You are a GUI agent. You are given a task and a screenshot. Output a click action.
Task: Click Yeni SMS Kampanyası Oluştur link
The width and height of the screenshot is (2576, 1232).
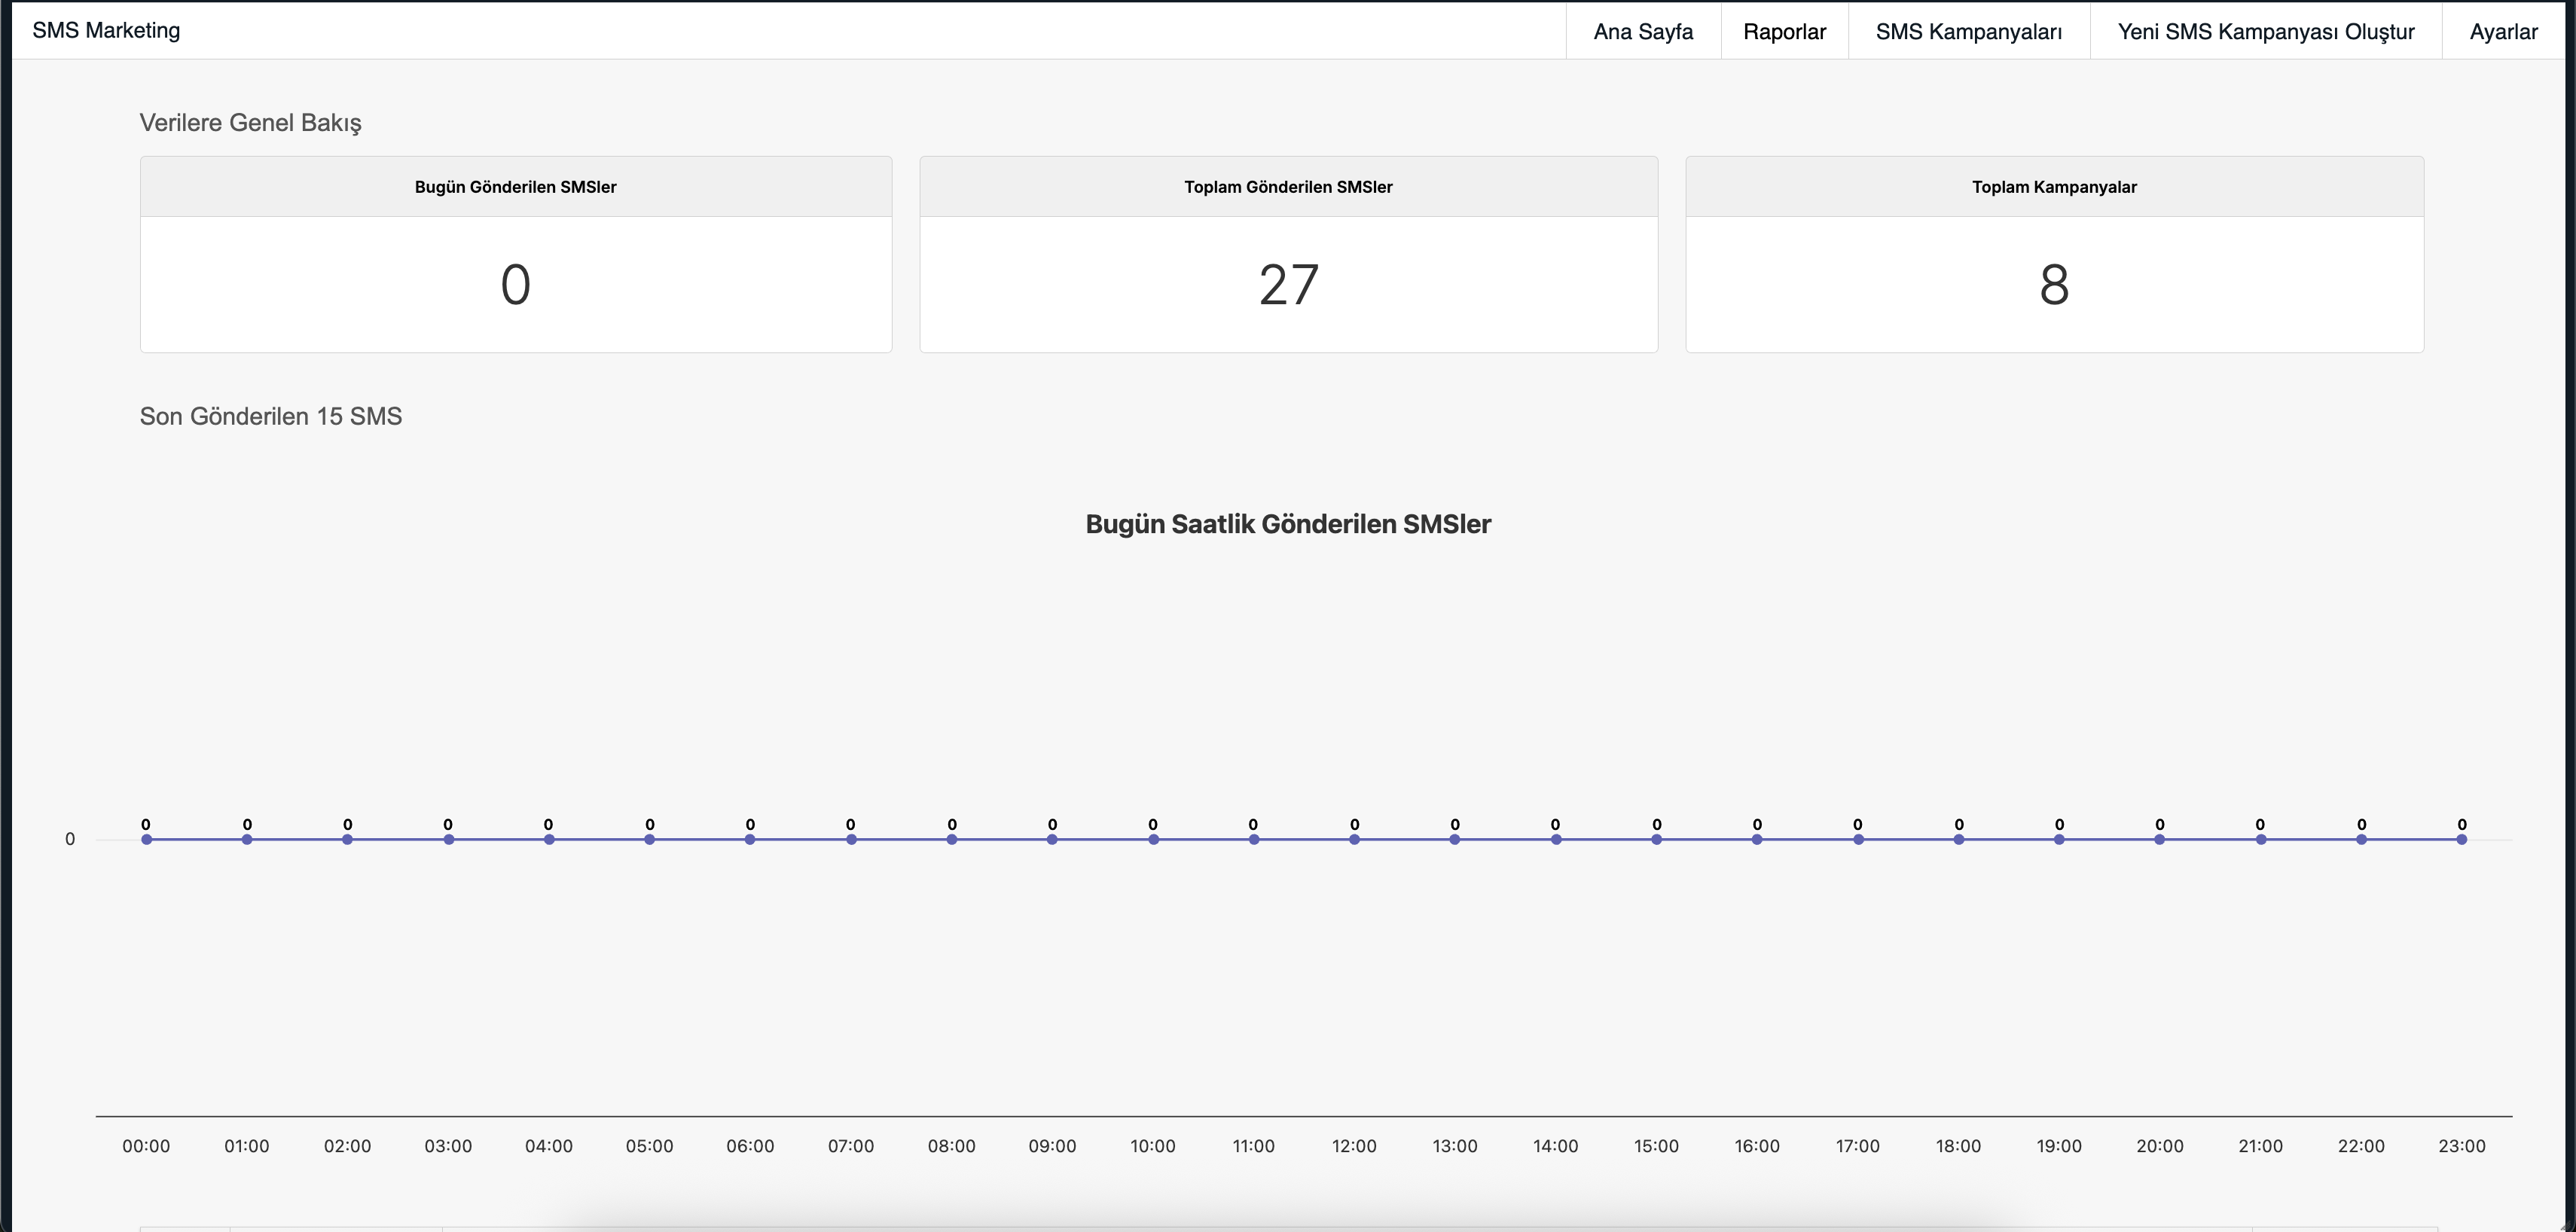2265,32
